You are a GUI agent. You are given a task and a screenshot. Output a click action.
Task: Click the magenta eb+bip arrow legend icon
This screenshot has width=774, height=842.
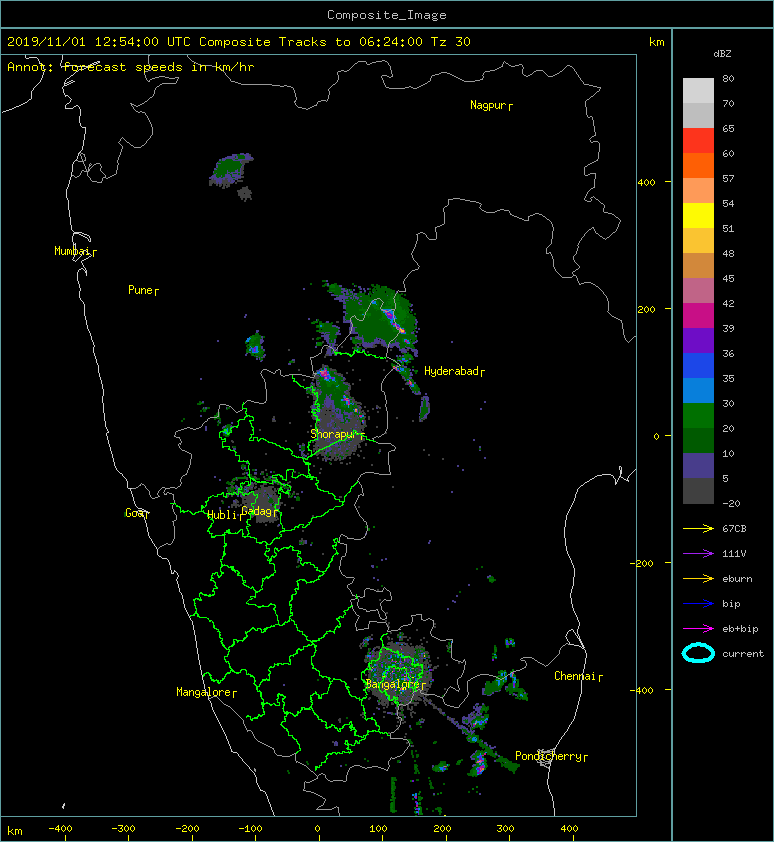(698, 628)
